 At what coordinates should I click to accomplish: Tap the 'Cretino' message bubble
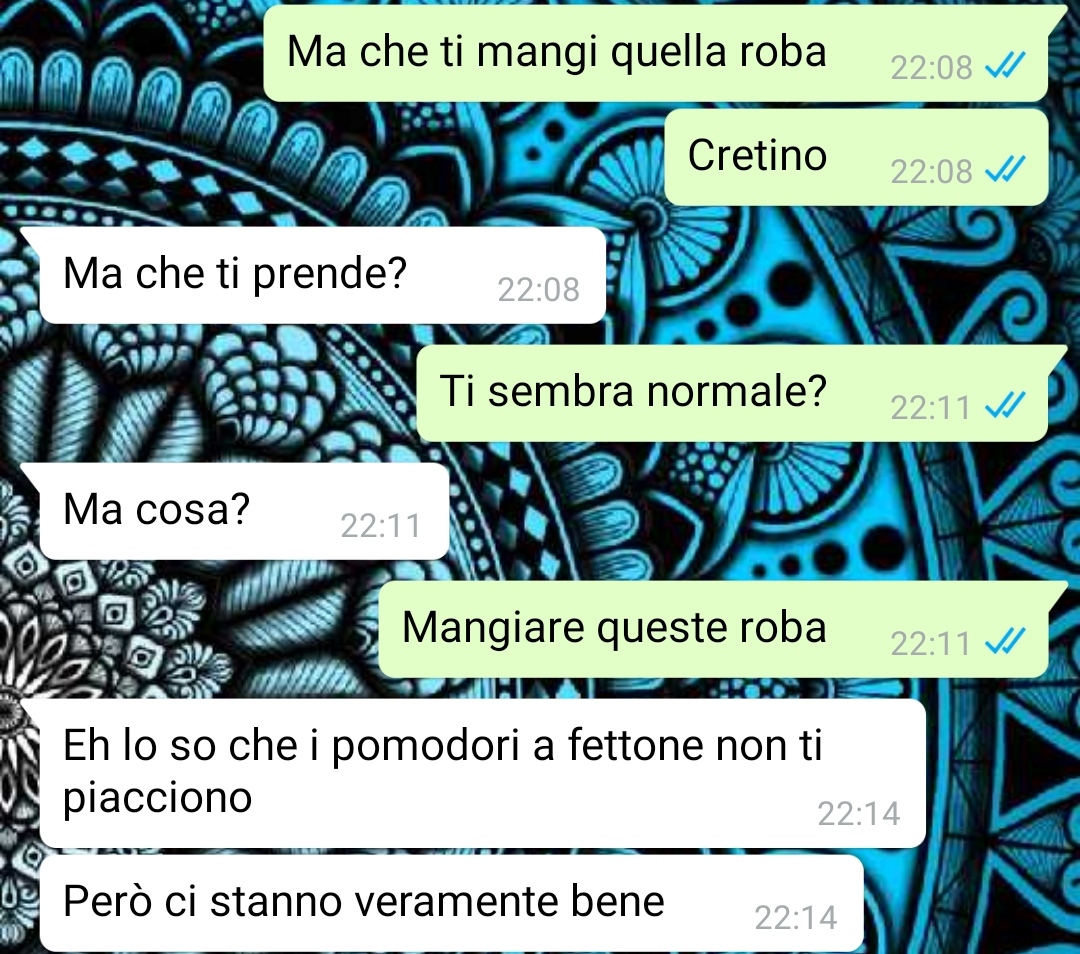pos(856,157)
